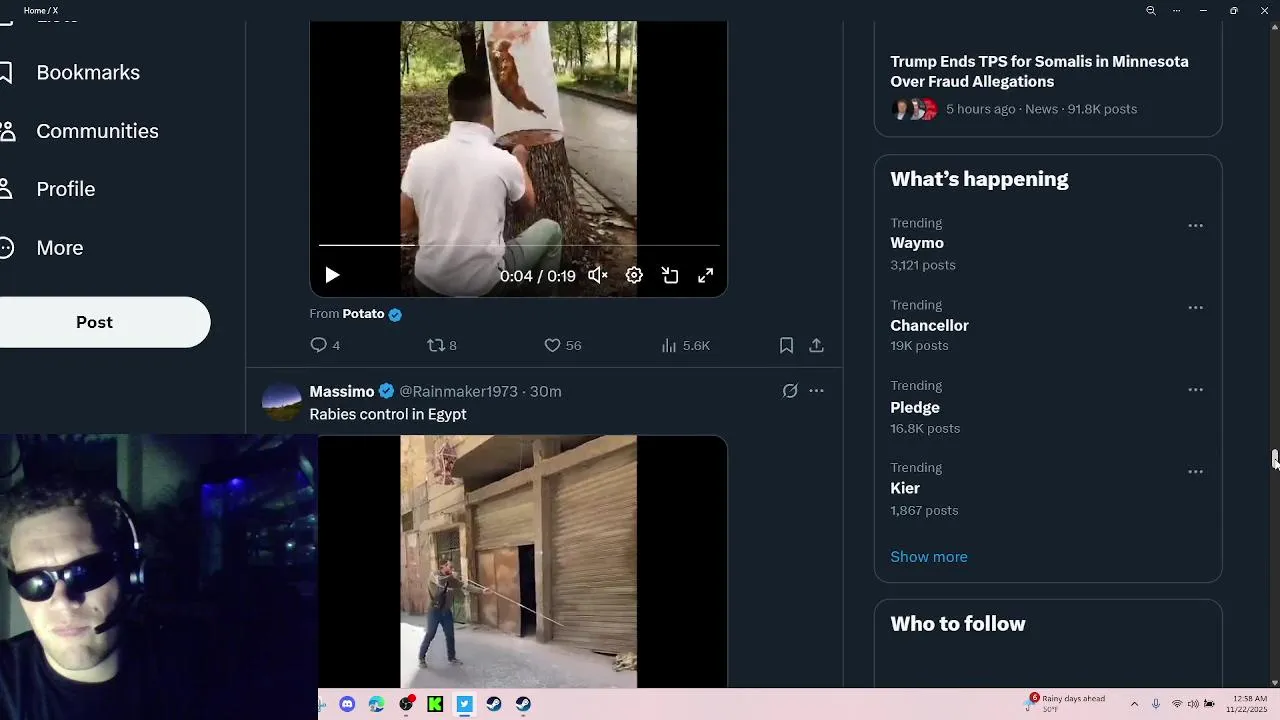Play the tree stump painting video
Screen dimensions: 1280x720
332,275
